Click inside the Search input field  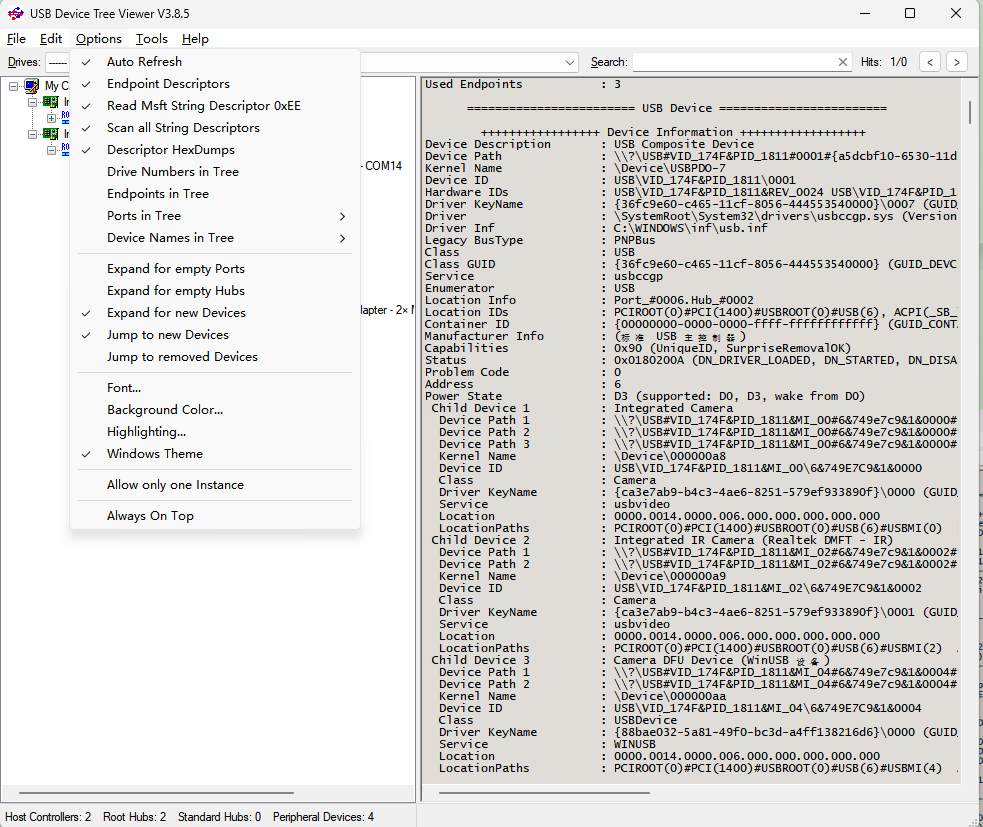click(x=735, y=62)
